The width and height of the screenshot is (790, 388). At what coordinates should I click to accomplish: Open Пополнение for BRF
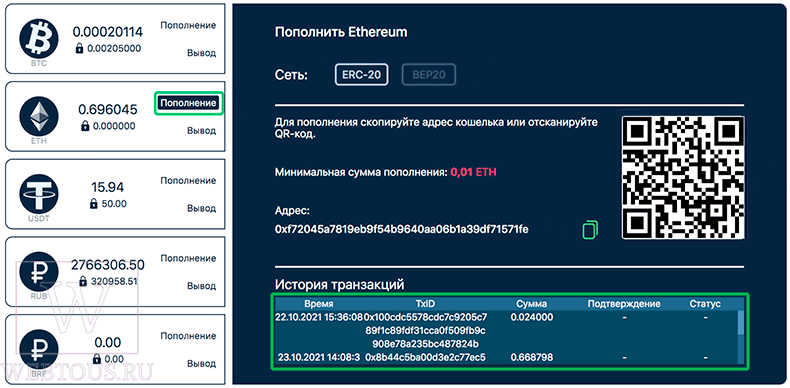[x=188, y=336]
